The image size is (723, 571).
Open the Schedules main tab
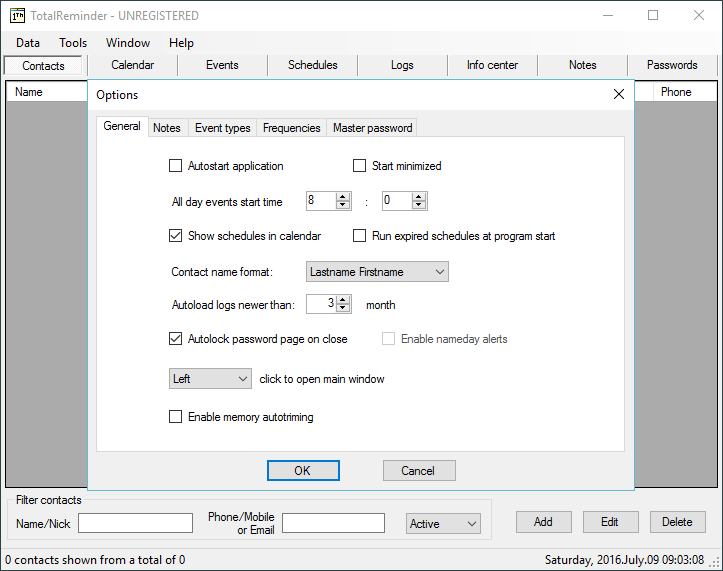(313, 65)
